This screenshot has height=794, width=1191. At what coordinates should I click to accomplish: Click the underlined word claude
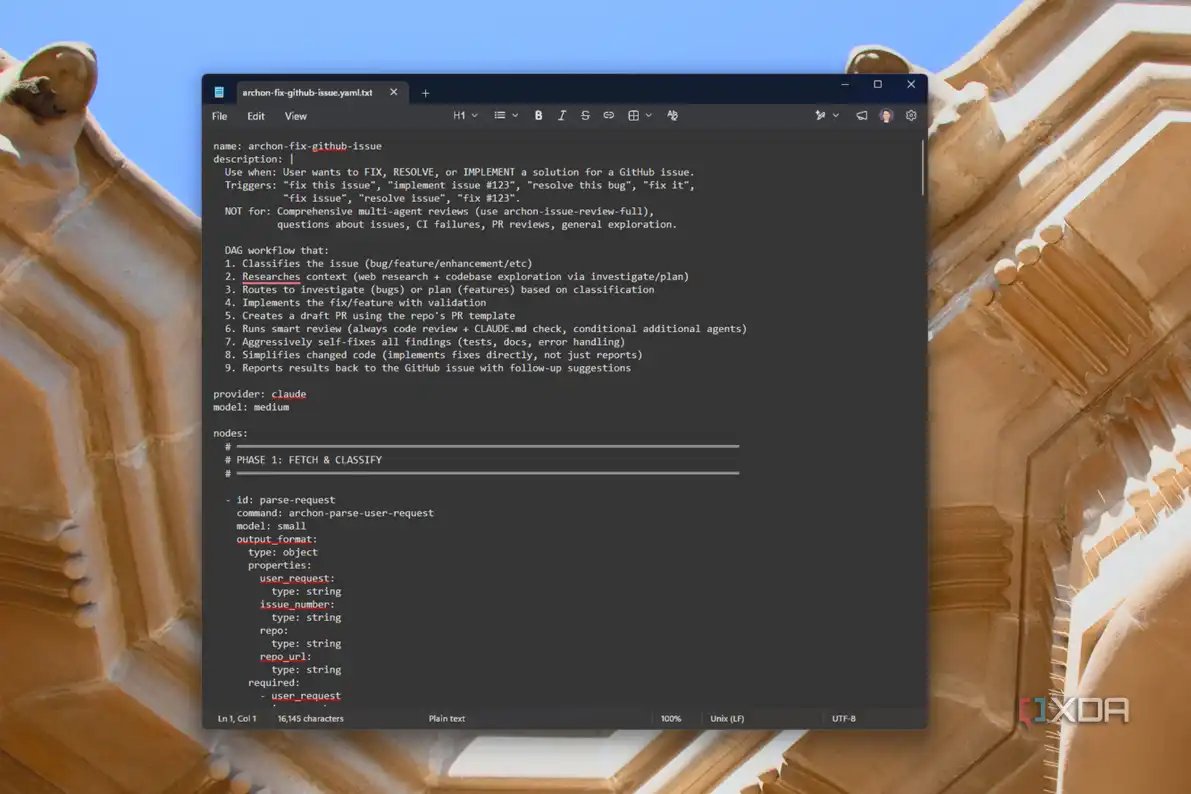289,394
